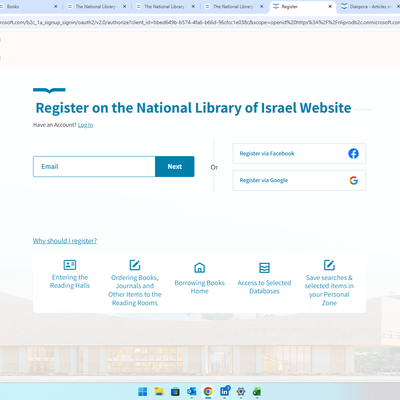Viewport: 400px width, 400px height.
Task: Open File Explorer from the taskbar
Action: coord(159,392)
